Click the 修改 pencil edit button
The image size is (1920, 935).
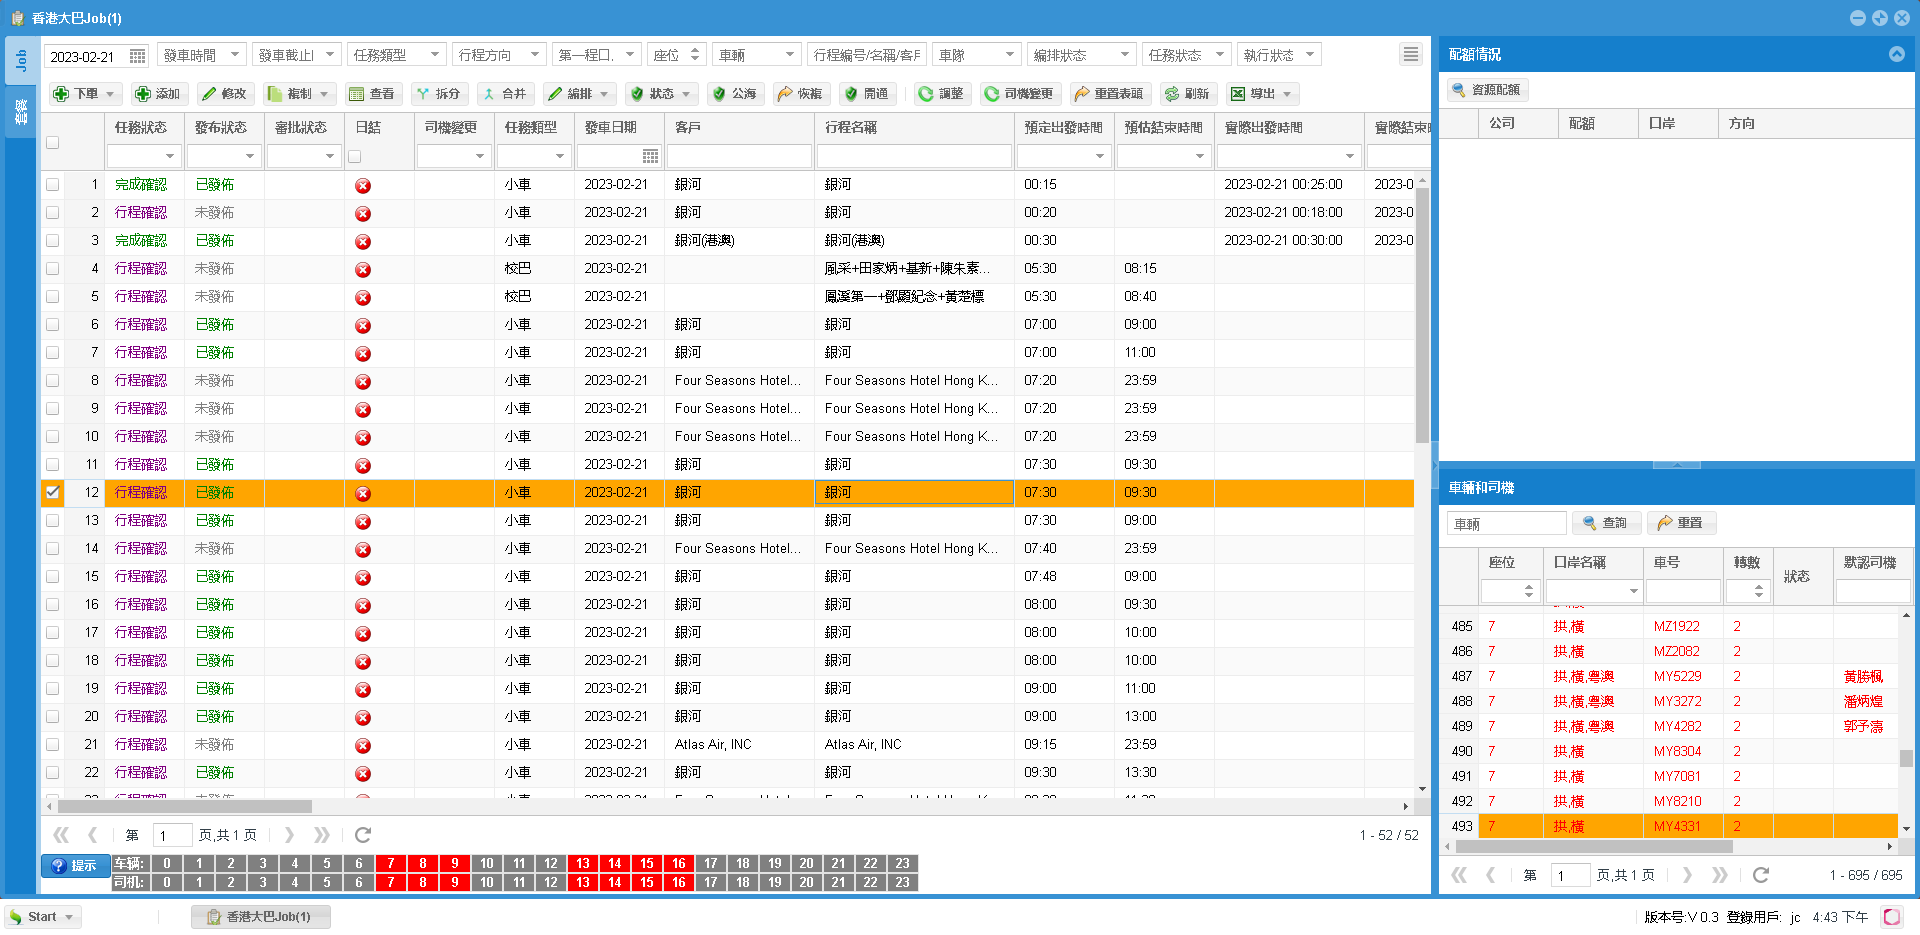224,94
